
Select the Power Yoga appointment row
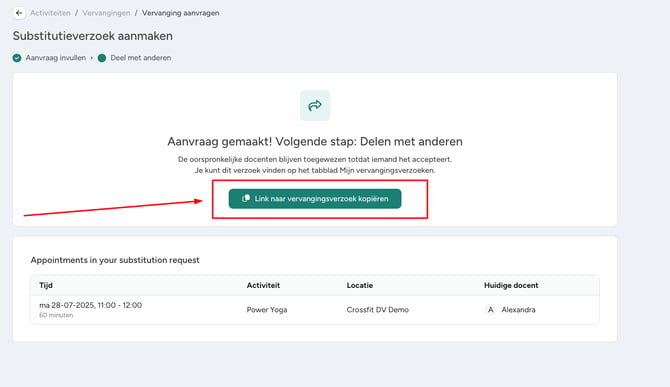click(315, 310)
